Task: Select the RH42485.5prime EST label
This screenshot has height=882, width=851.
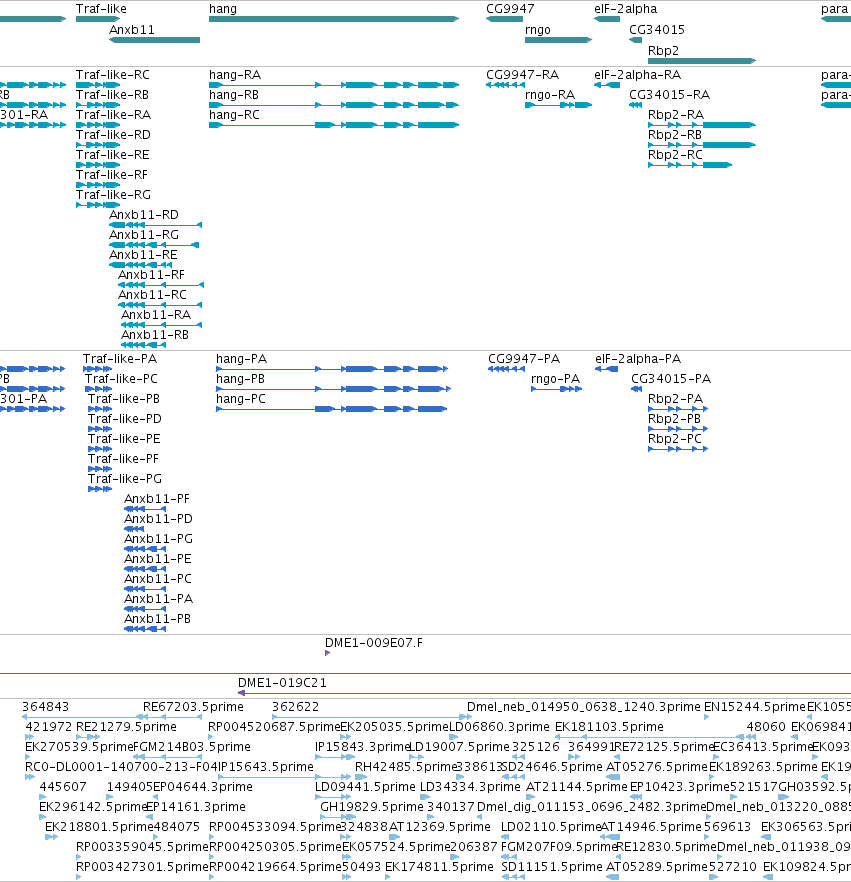Action: coord(406,767)
